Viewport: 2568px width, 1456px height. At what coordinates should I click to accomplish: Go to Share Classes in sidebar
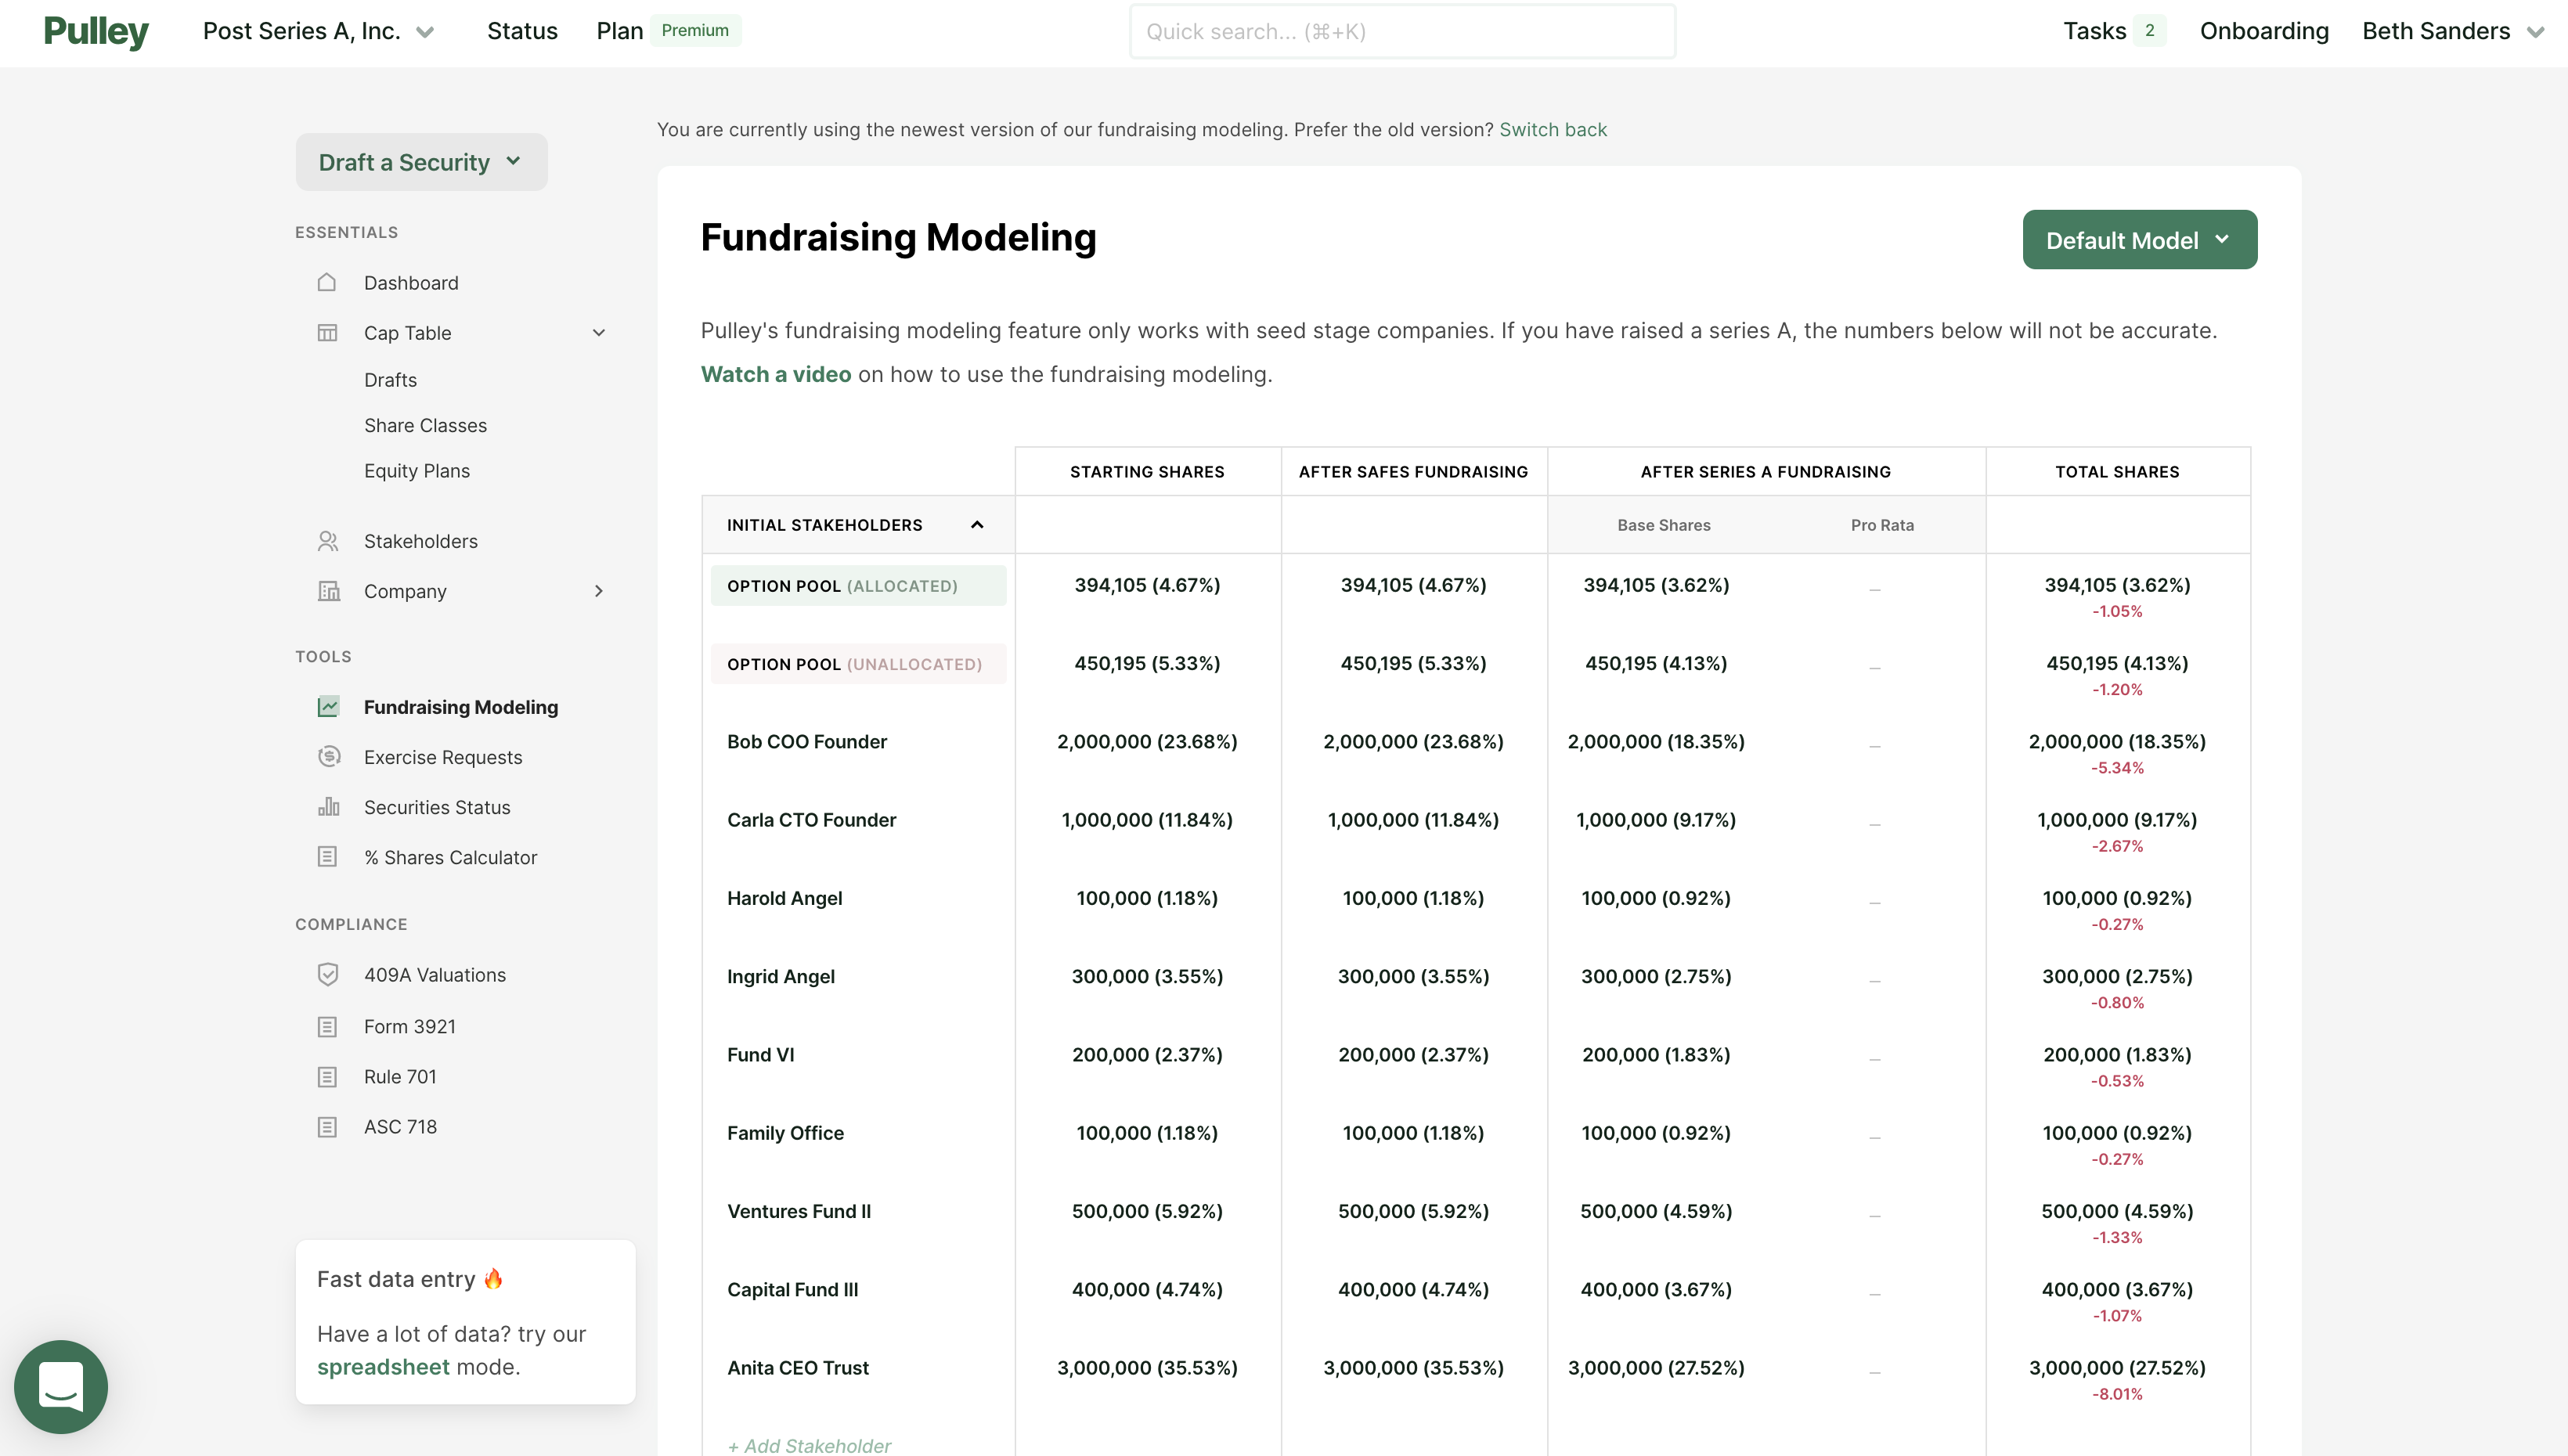click(x=425, y=425)
